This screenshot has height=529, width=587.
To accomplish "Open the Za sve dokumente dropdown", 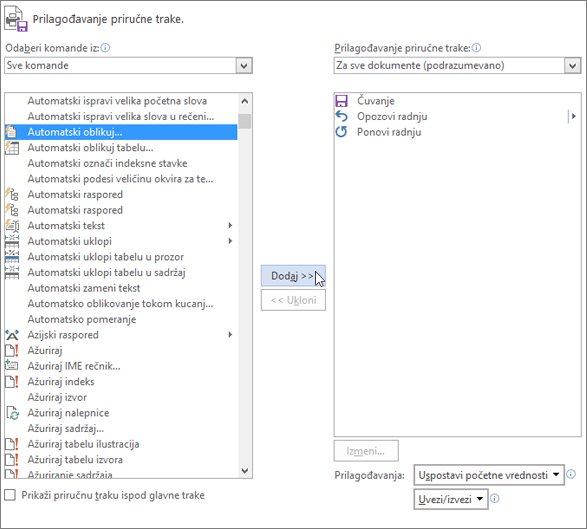I will (572, 66).
